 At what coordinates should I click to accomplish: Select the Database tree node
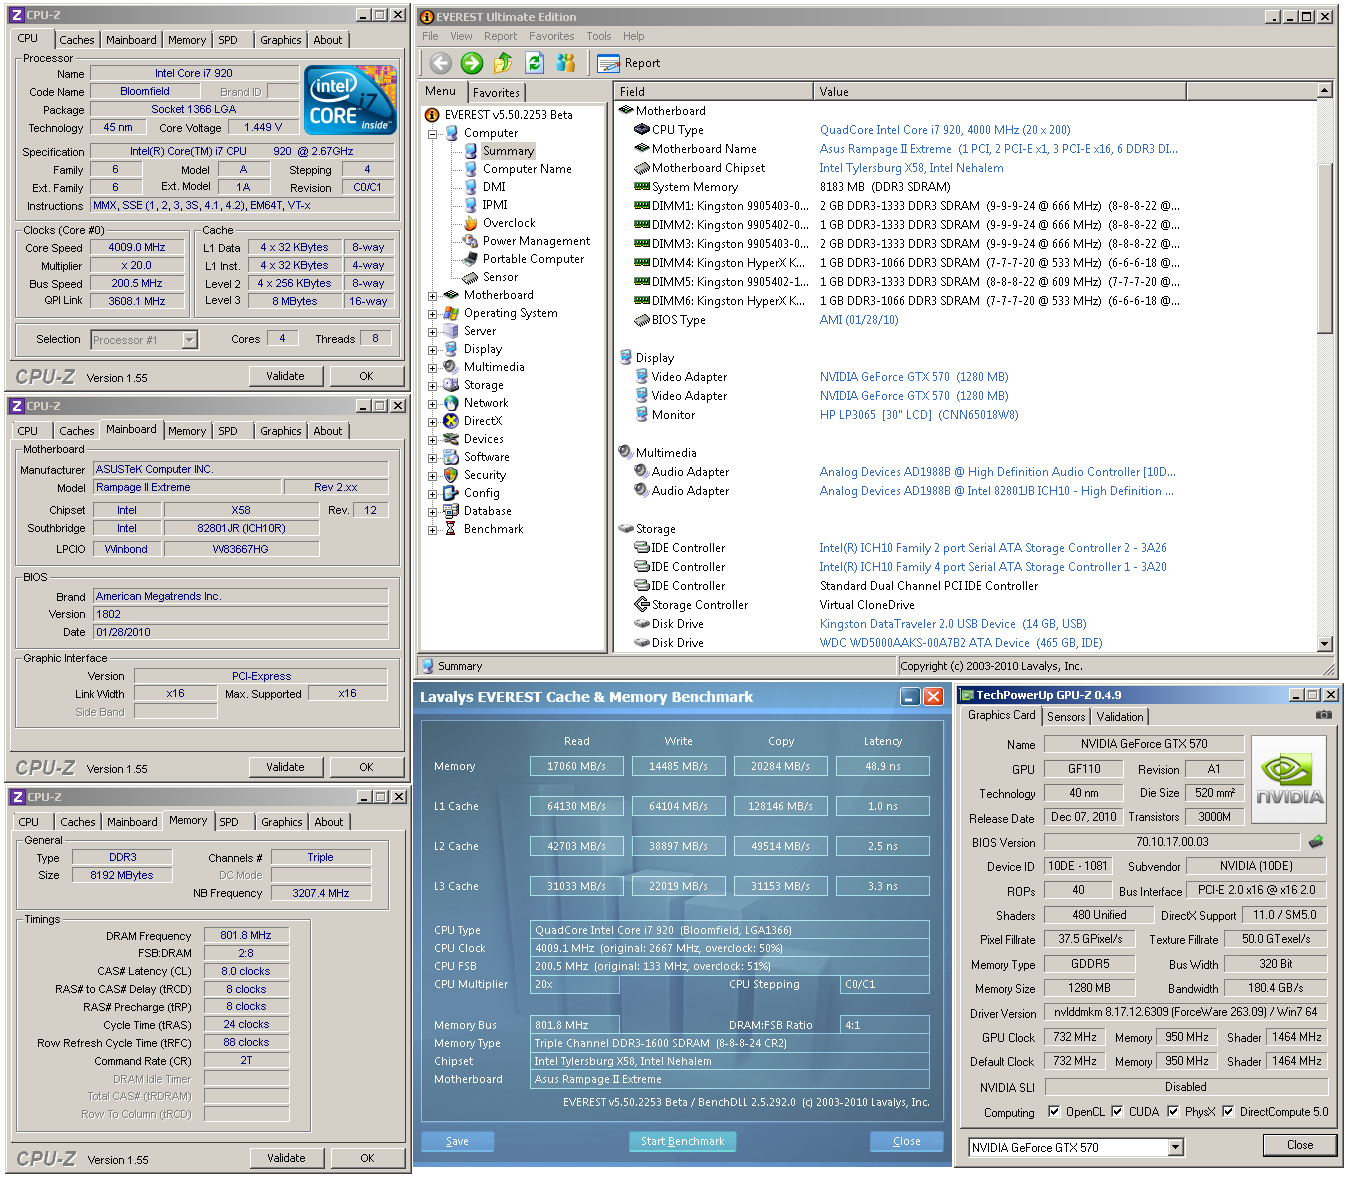coord(488,511)
